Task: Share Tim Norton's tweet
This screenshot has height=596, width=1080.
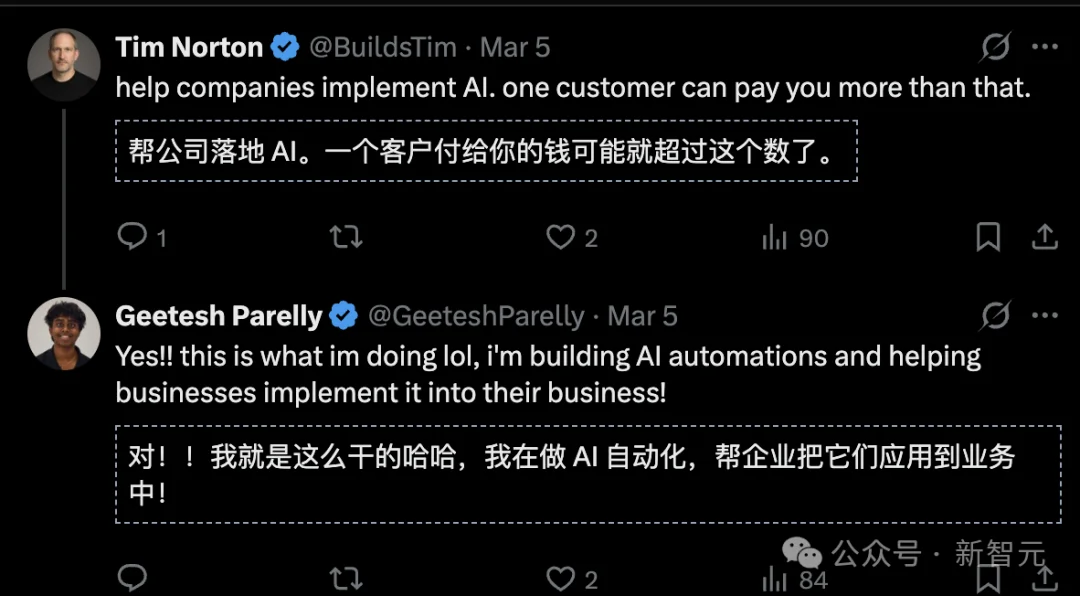Action: pos(1044,237)
